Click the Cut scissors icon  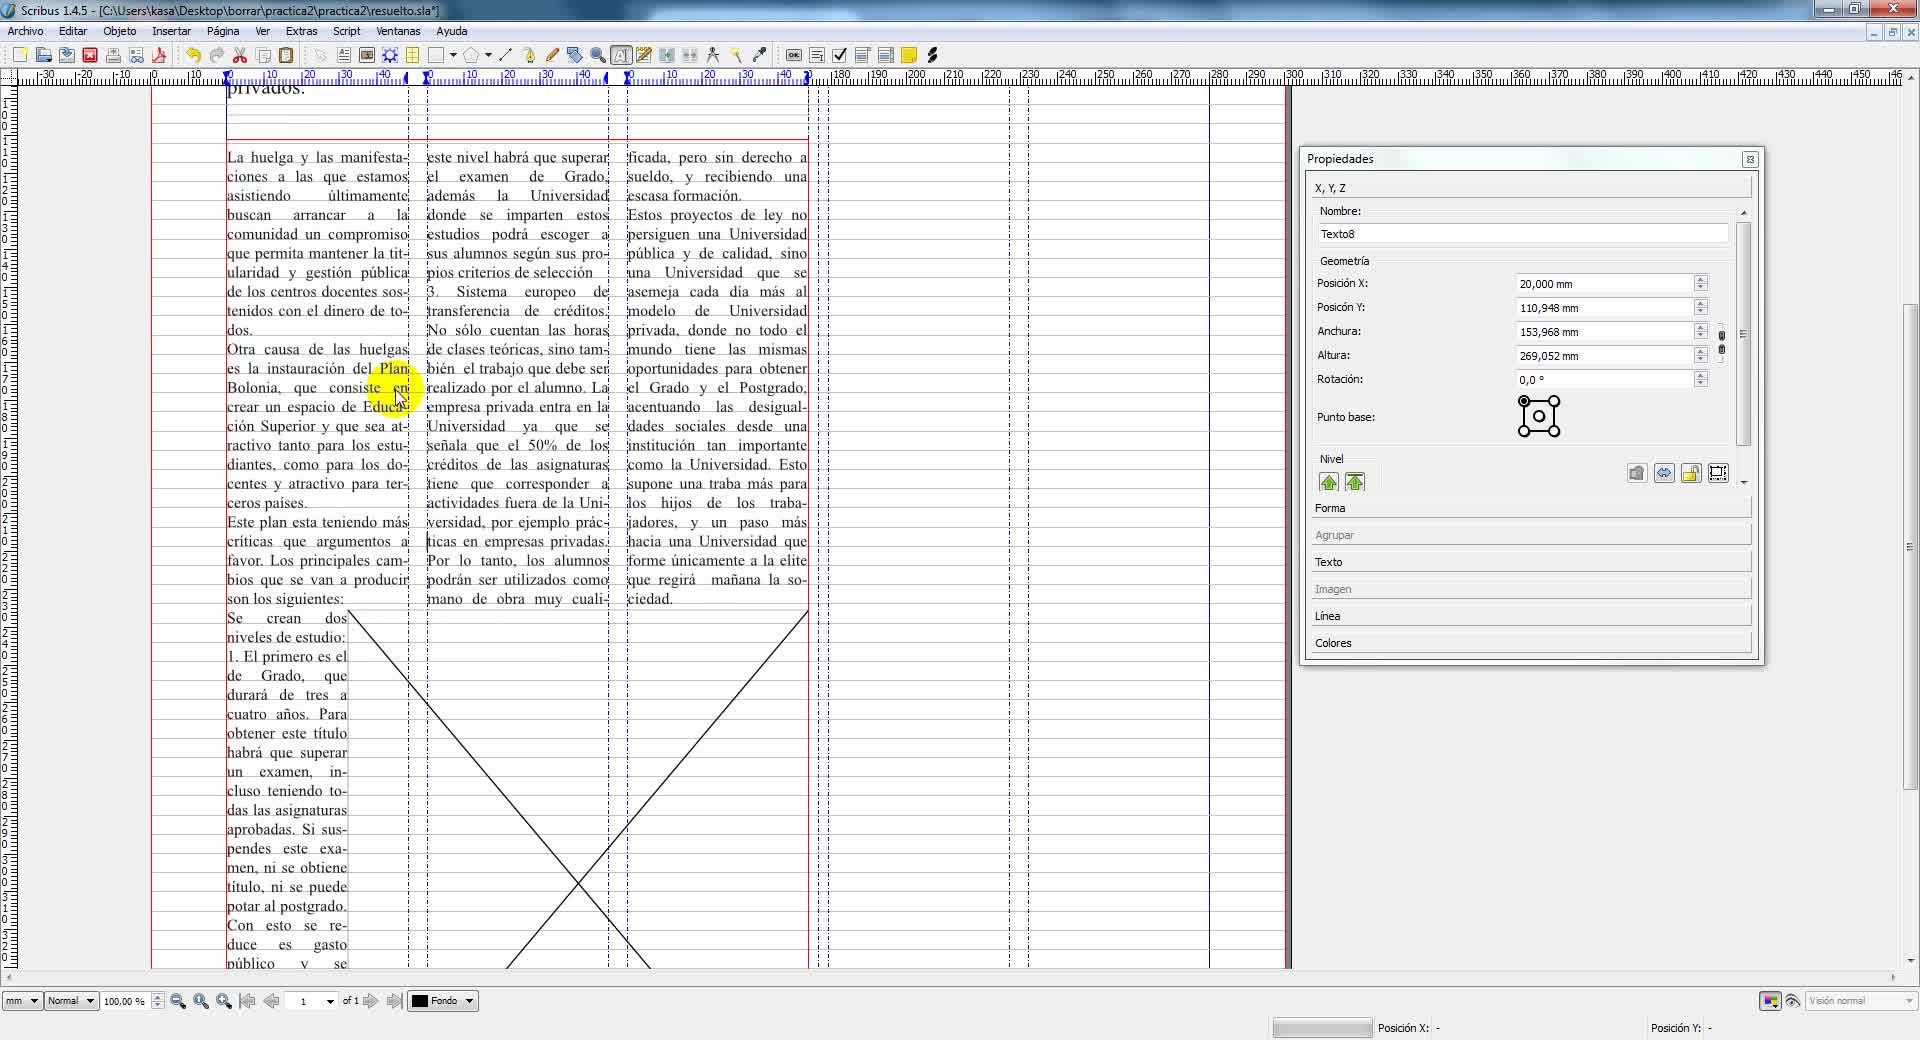(x=240, y=56)
